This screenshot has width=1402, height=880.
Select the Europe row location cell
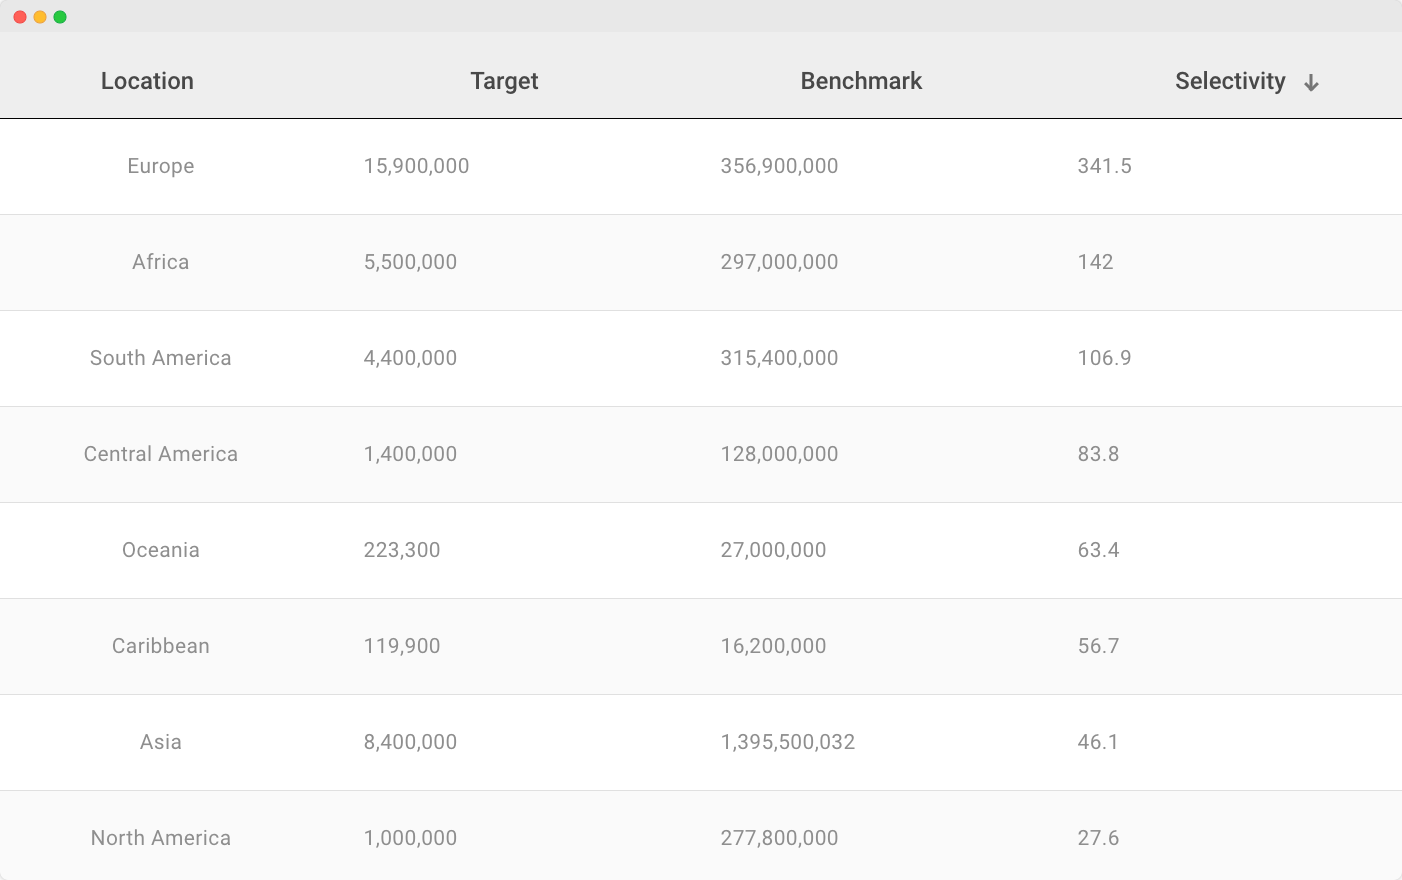pyautogui.click(x=161, y=166)
